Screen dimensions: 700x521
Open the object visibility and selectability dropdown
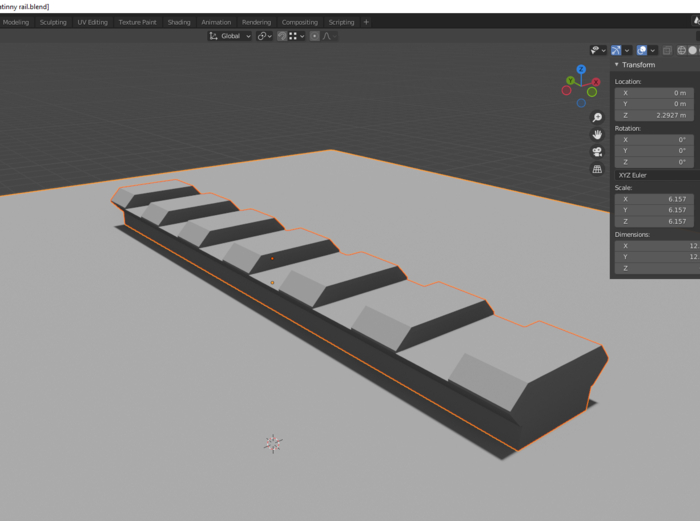[598, 50]
